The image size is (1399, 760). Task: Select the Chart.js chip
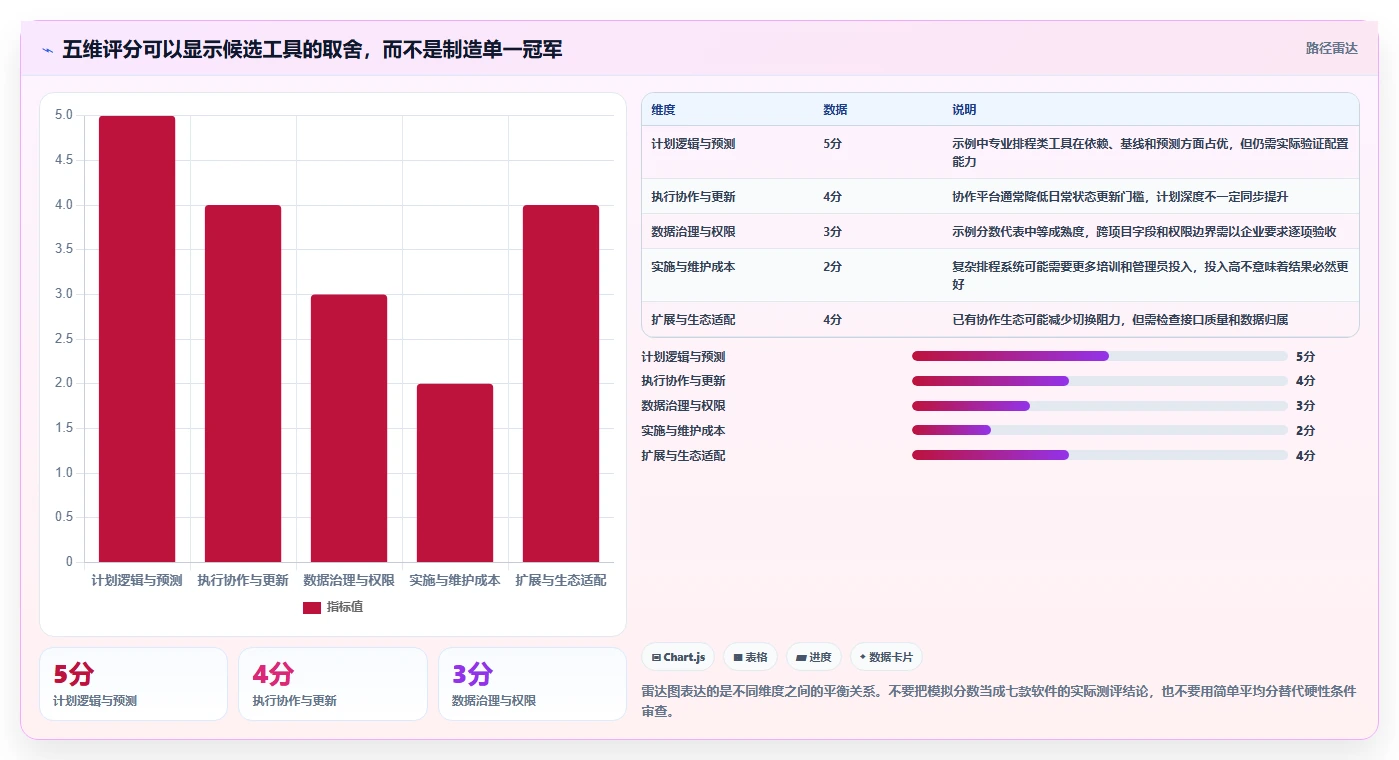(x=678, y=657)
